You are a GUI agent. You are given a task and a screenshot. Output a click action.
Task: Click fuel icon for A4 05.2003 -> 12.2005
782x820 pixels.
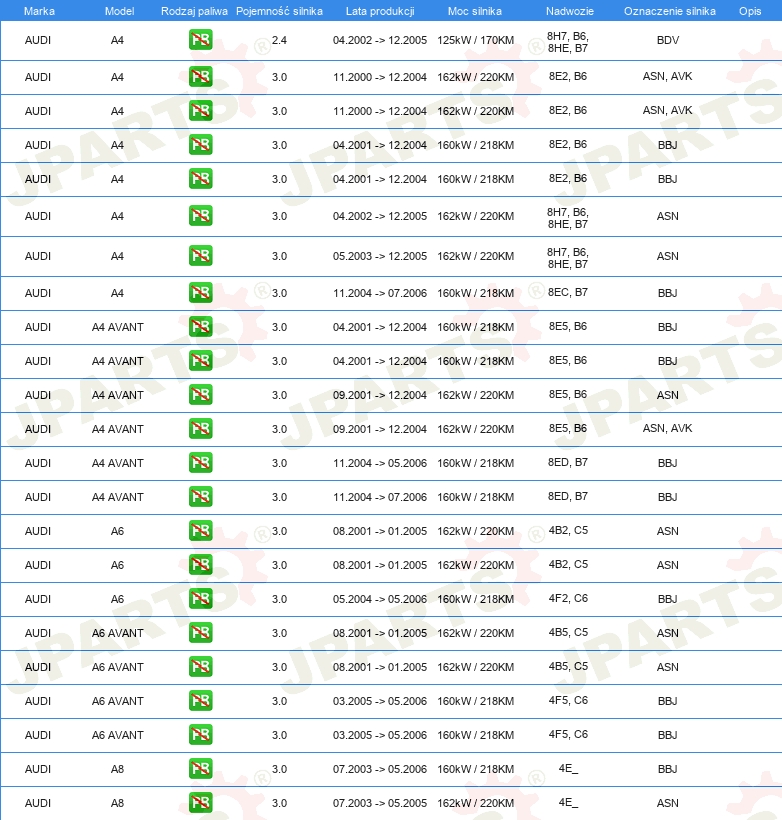click(x=200, y=256)
